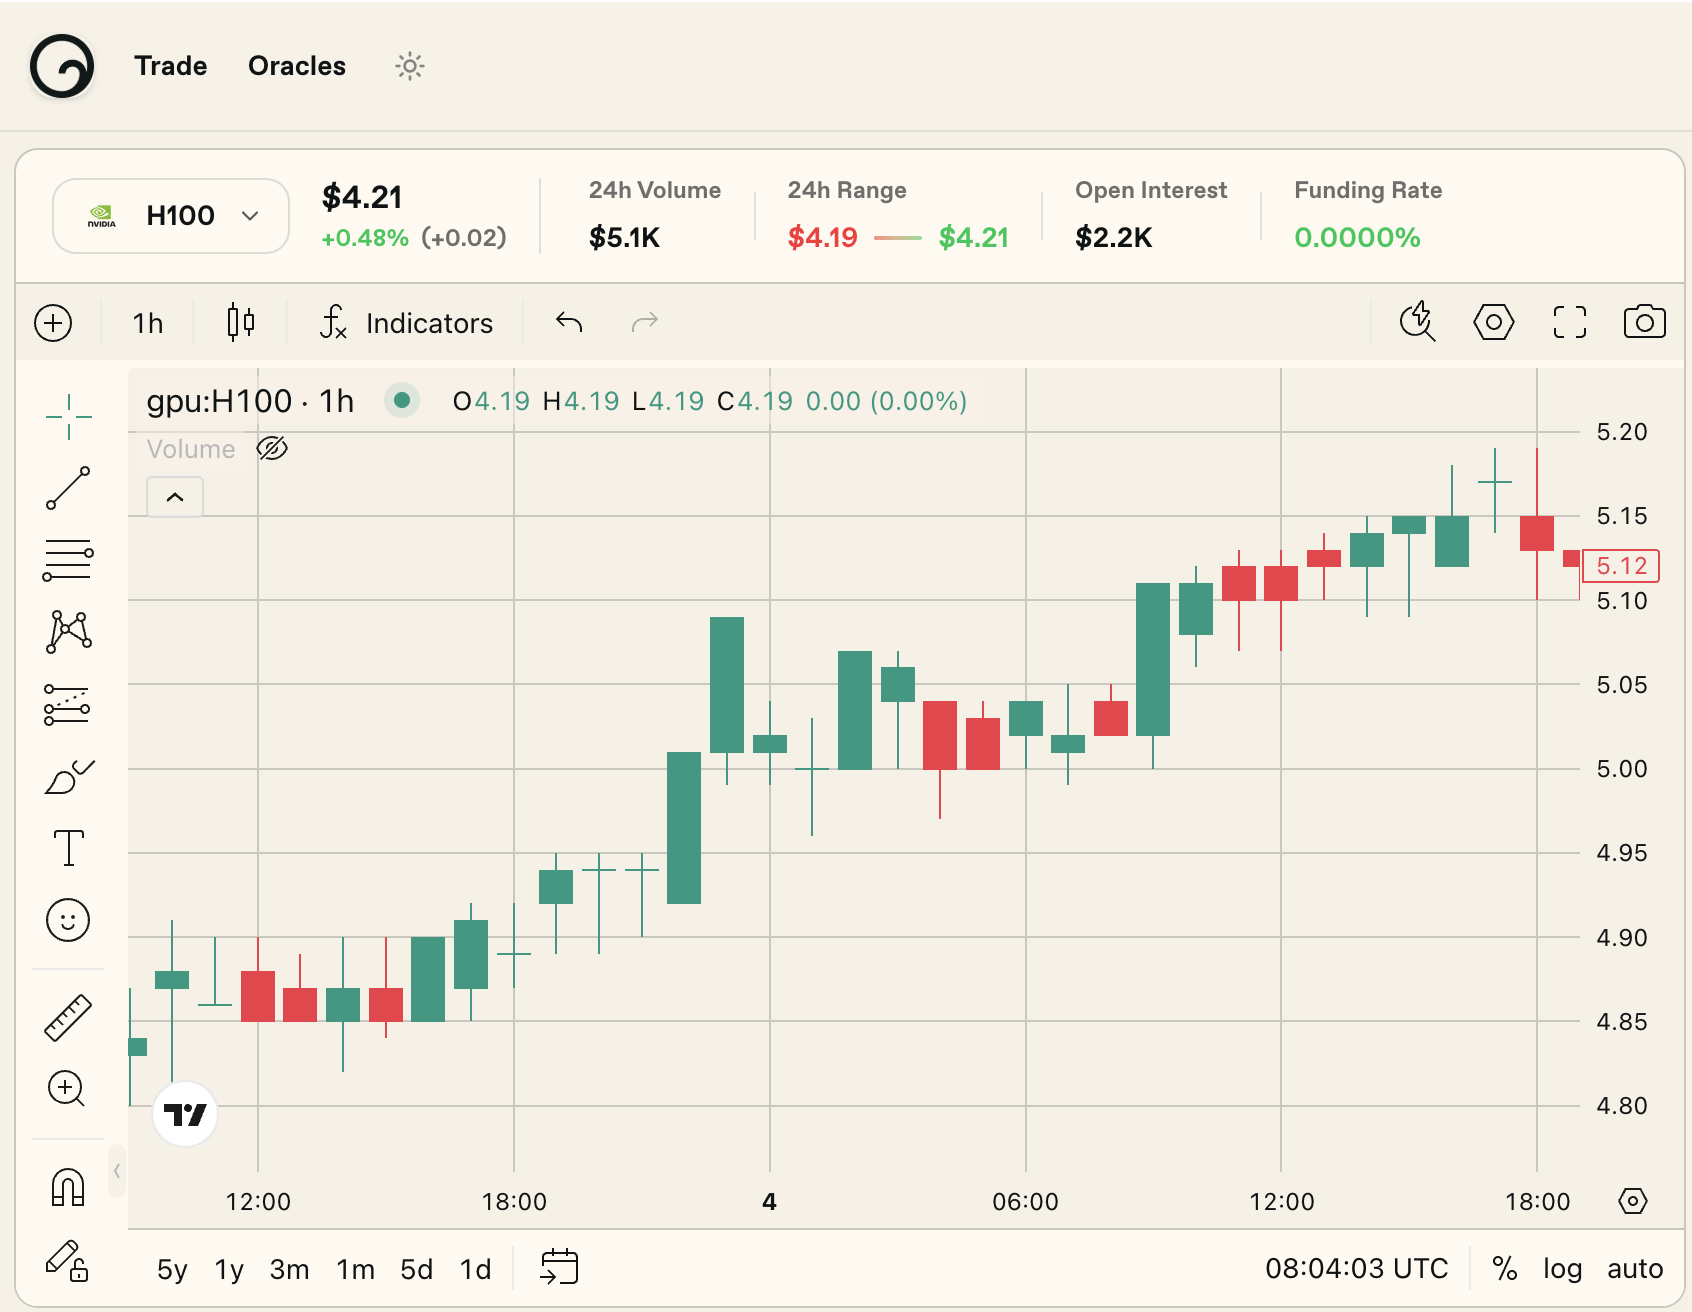Toggle Volume indicator visibility eye
The image size is (1692, 1312).
coord(272,449)
